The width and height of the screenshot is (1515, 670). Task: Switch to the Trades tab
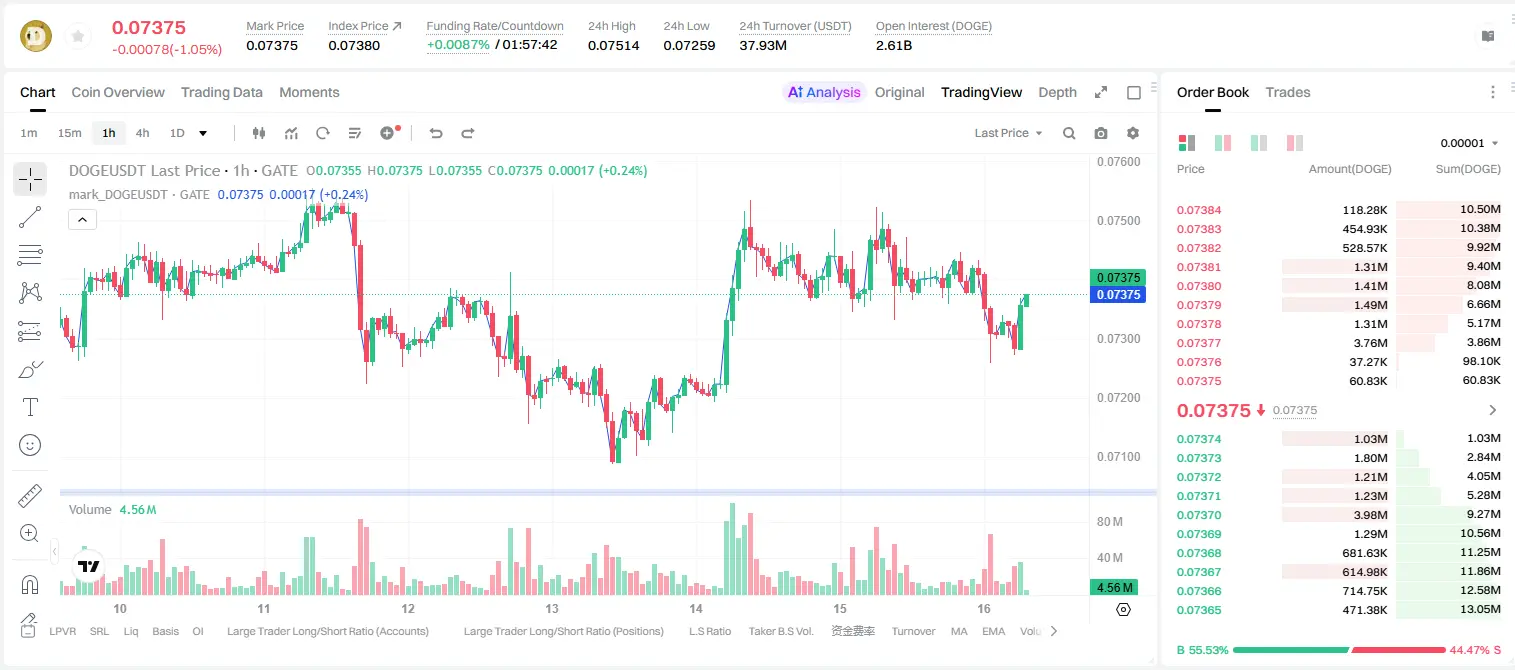tap(1287, 92)
